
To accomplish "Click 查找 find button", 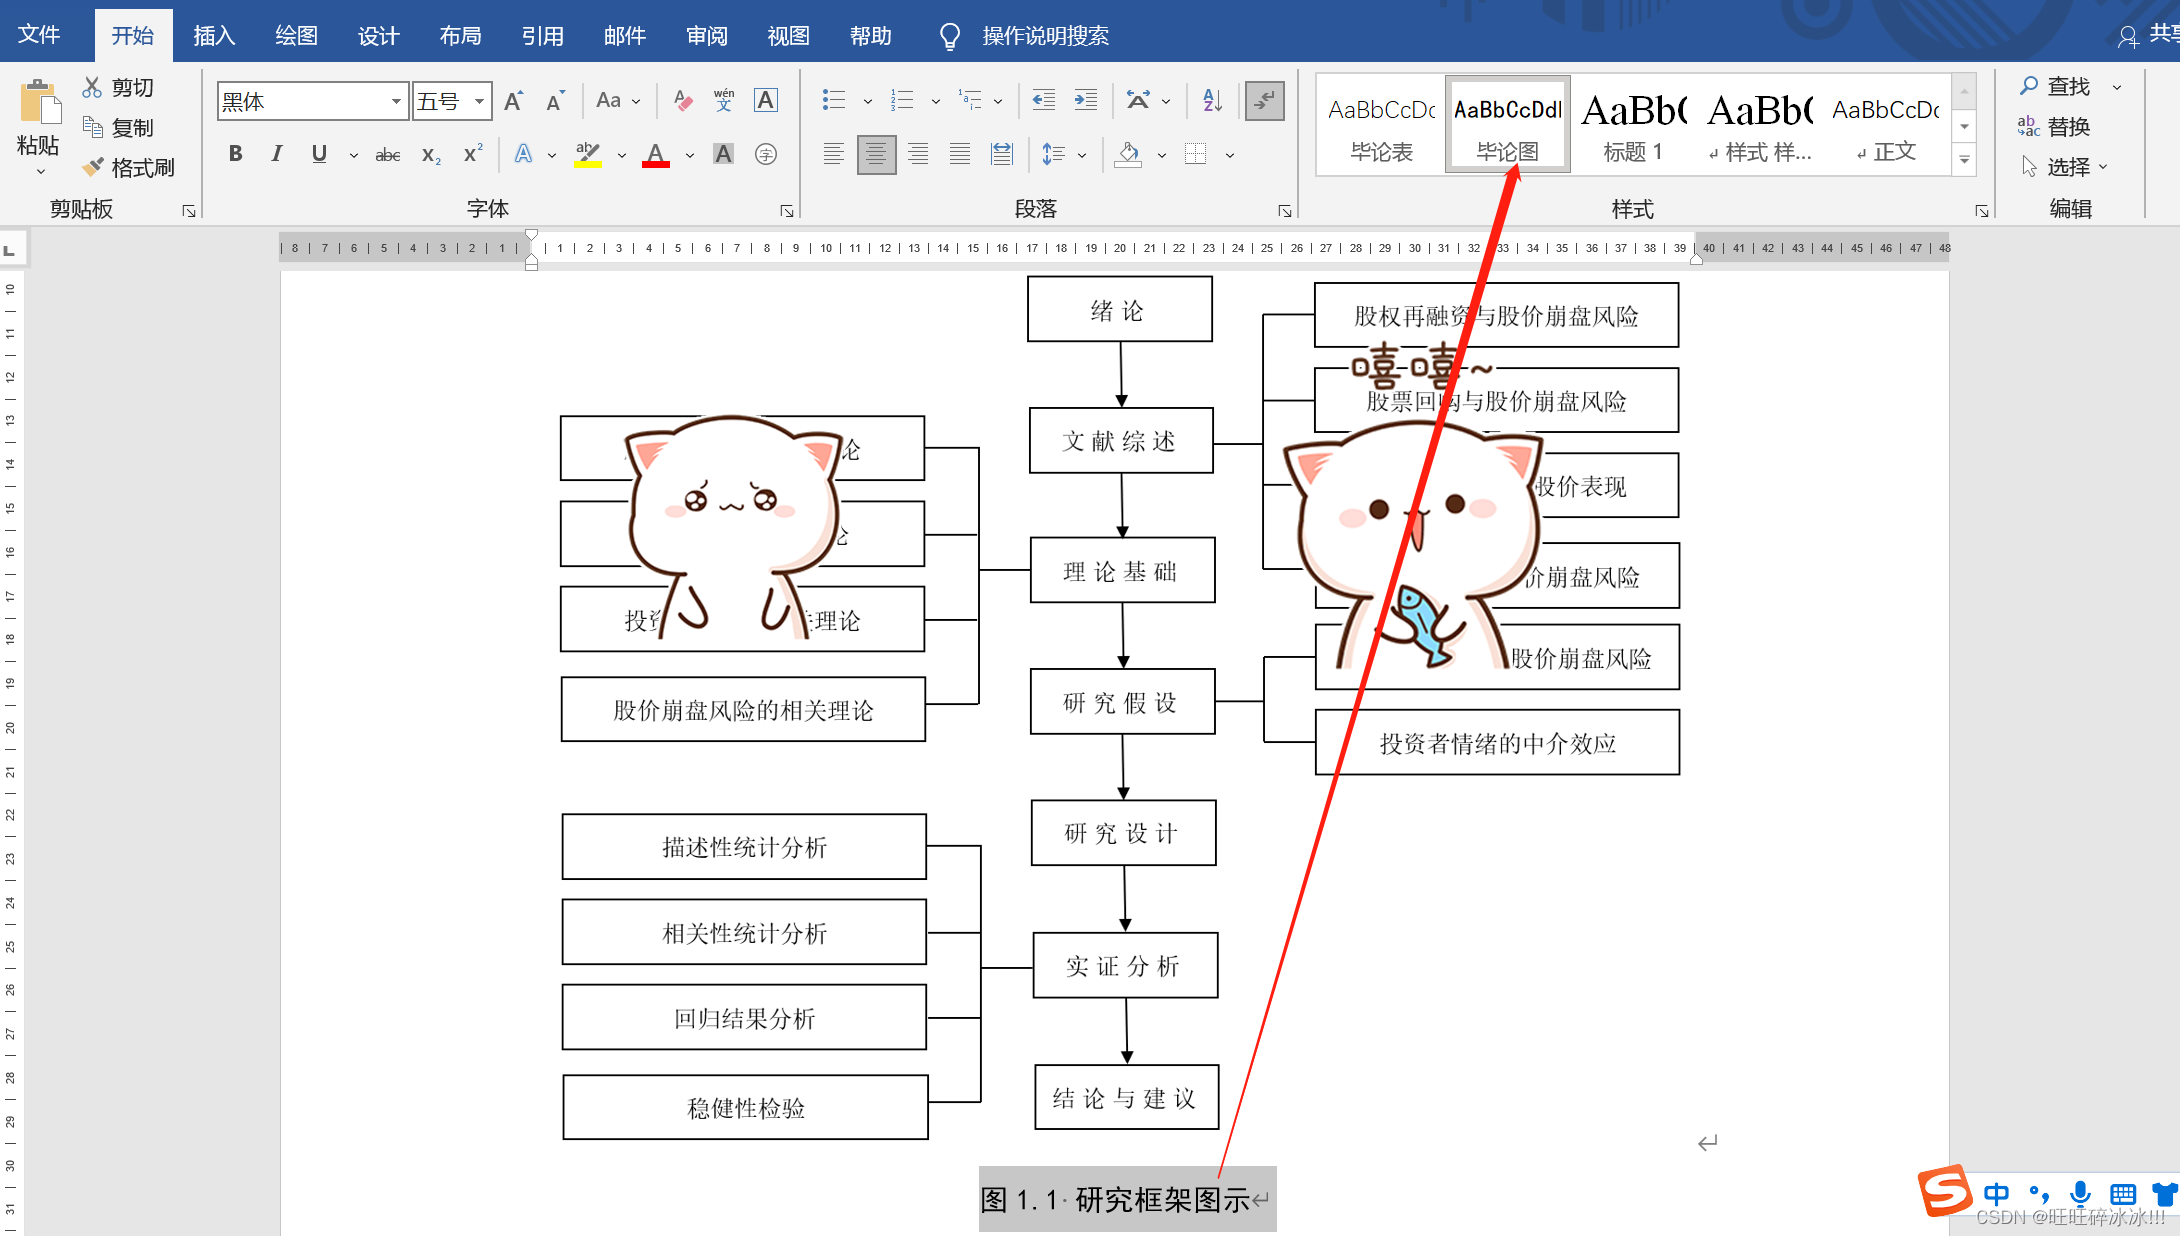I will click(2056, 86).
